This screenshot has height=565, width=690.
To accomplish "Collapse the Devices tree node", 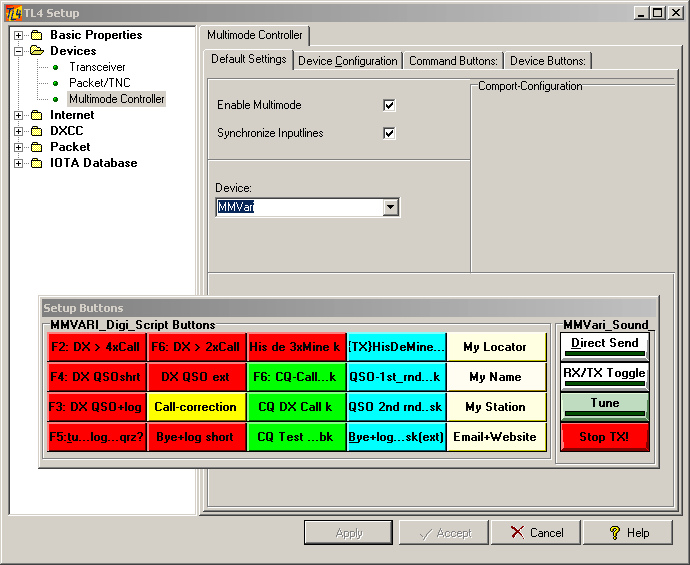I will coord(18,51).
